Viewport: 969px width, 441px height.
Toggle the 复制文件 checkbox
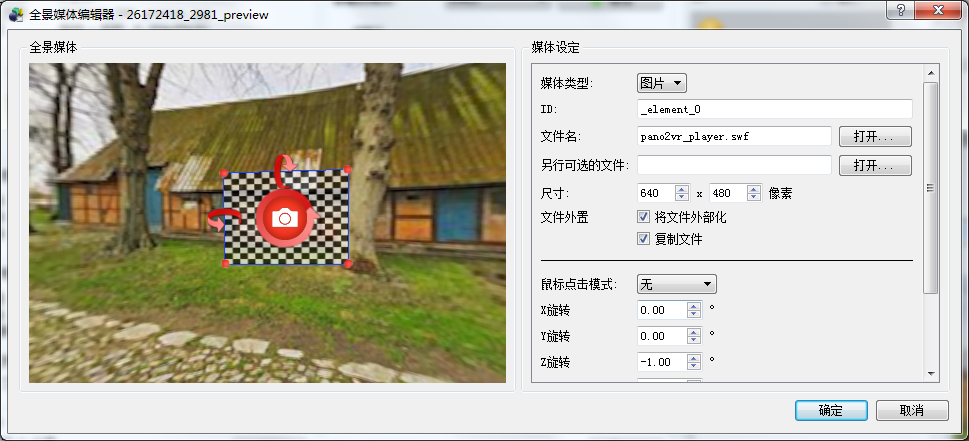pyautogui.click(x=644, y=238)
